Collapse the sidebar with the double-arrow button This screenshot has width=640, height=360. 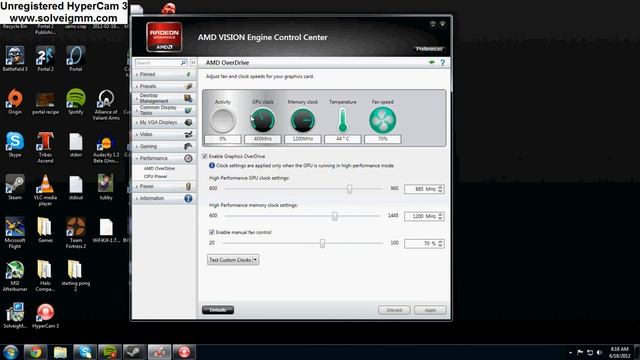[193, 62]
